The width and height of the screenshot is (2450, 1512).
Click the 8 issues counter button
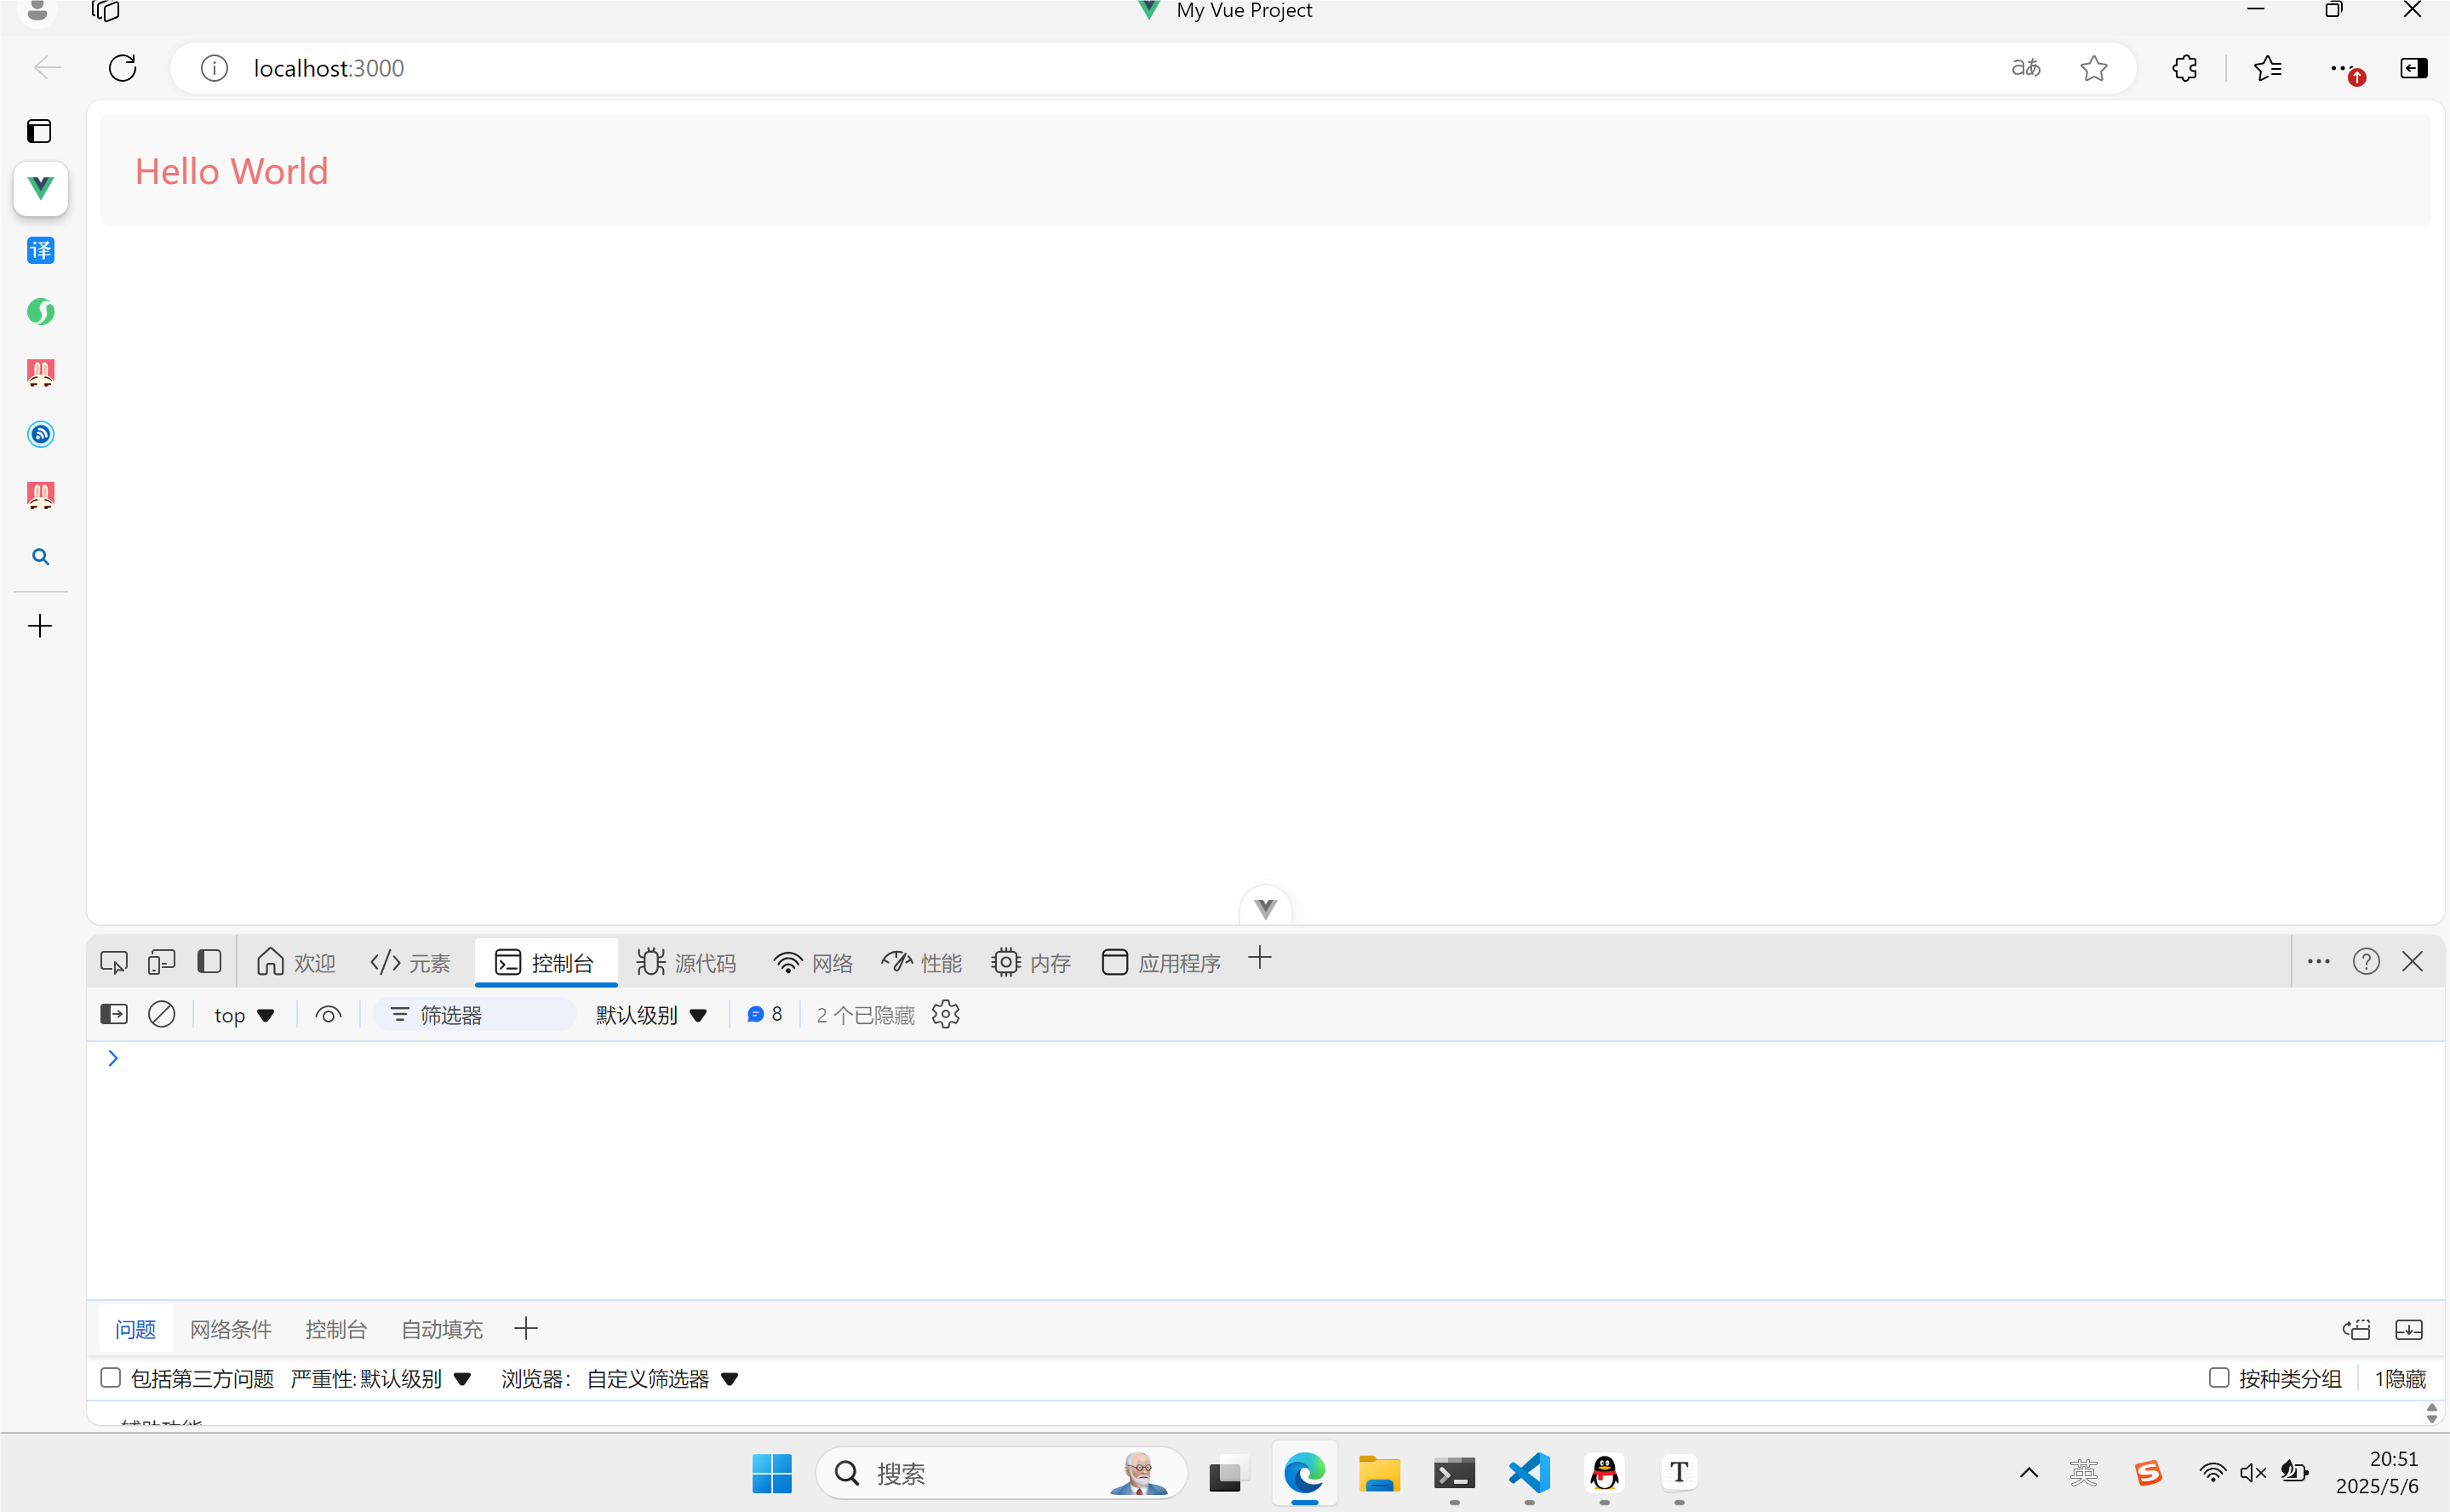[765, 1015]
